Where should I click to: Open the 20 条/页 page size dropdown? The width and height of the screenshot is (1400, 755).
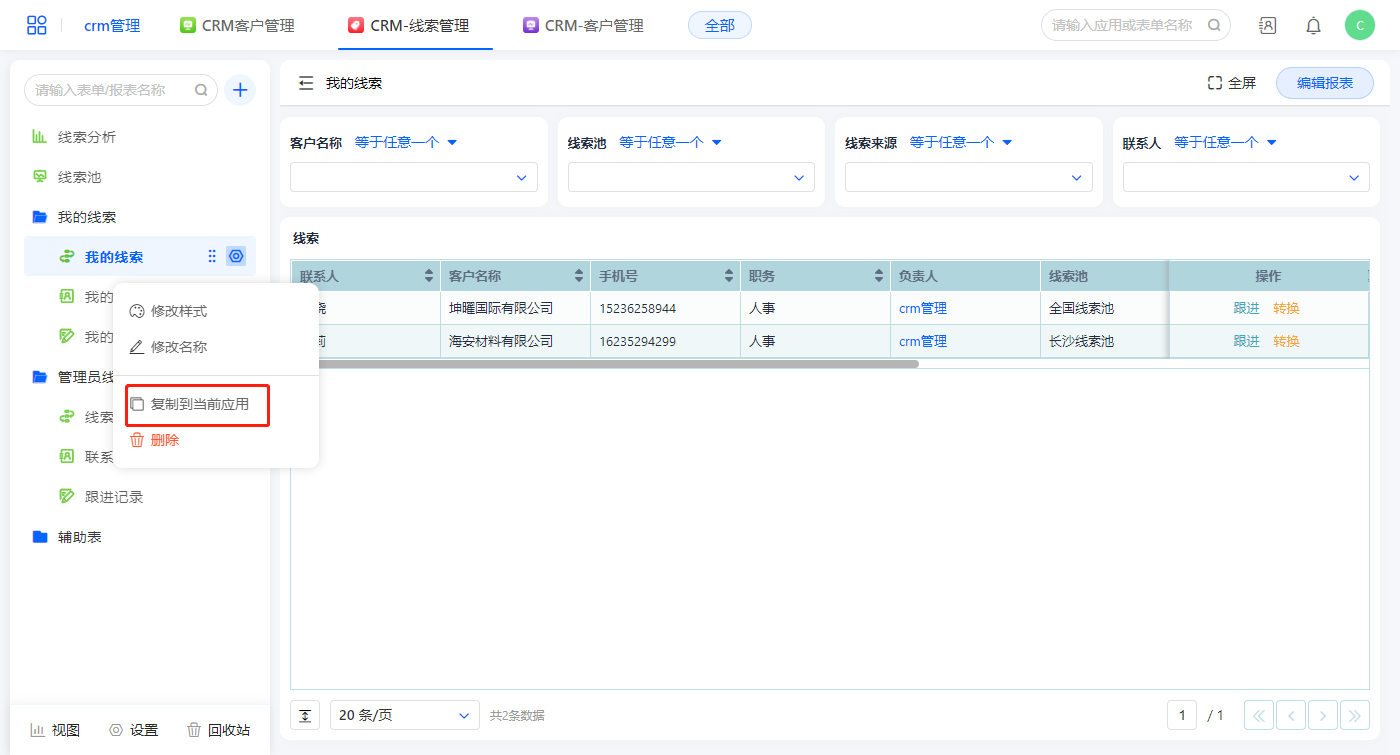404,715
